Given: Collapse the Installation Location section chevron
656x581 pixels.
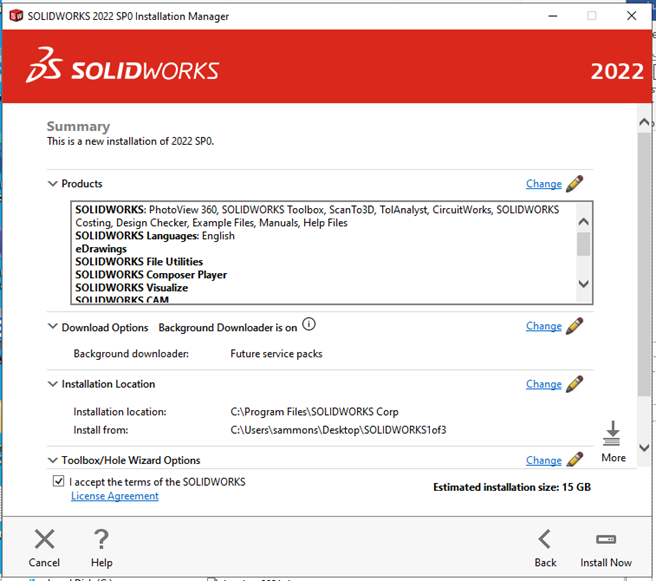Looking at the screenshot, I should (x=53, y=384).
